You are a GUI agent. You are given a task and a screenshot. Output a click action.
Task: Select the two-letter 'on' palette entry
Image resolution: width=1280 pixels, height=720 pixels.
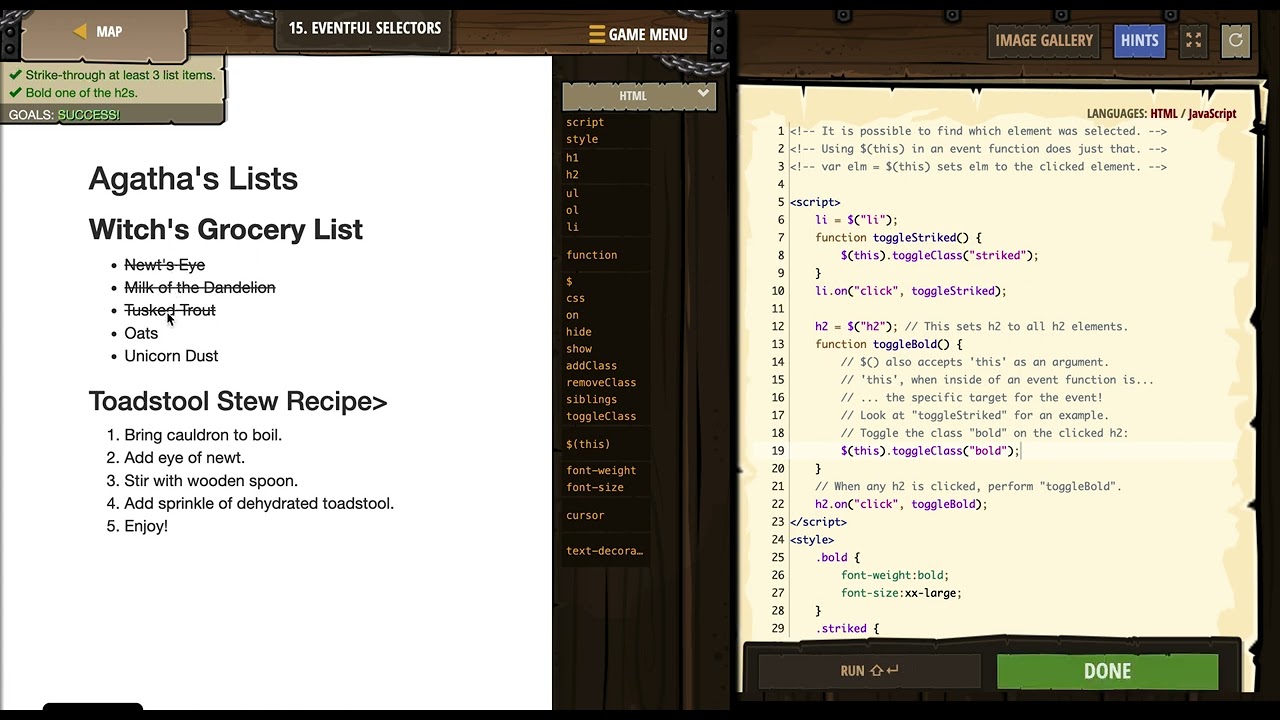click(x=572, y=315)
